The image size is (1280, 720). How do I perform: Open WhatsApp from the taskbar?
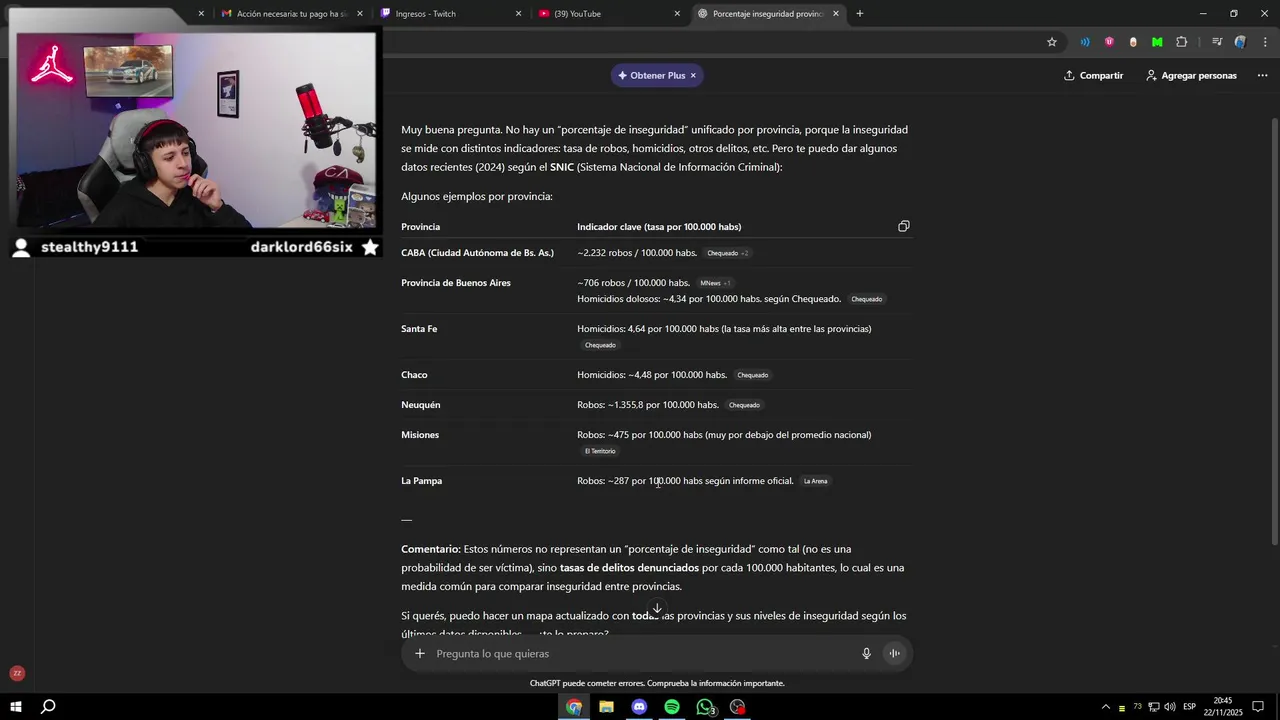click(x=705, y=707)
